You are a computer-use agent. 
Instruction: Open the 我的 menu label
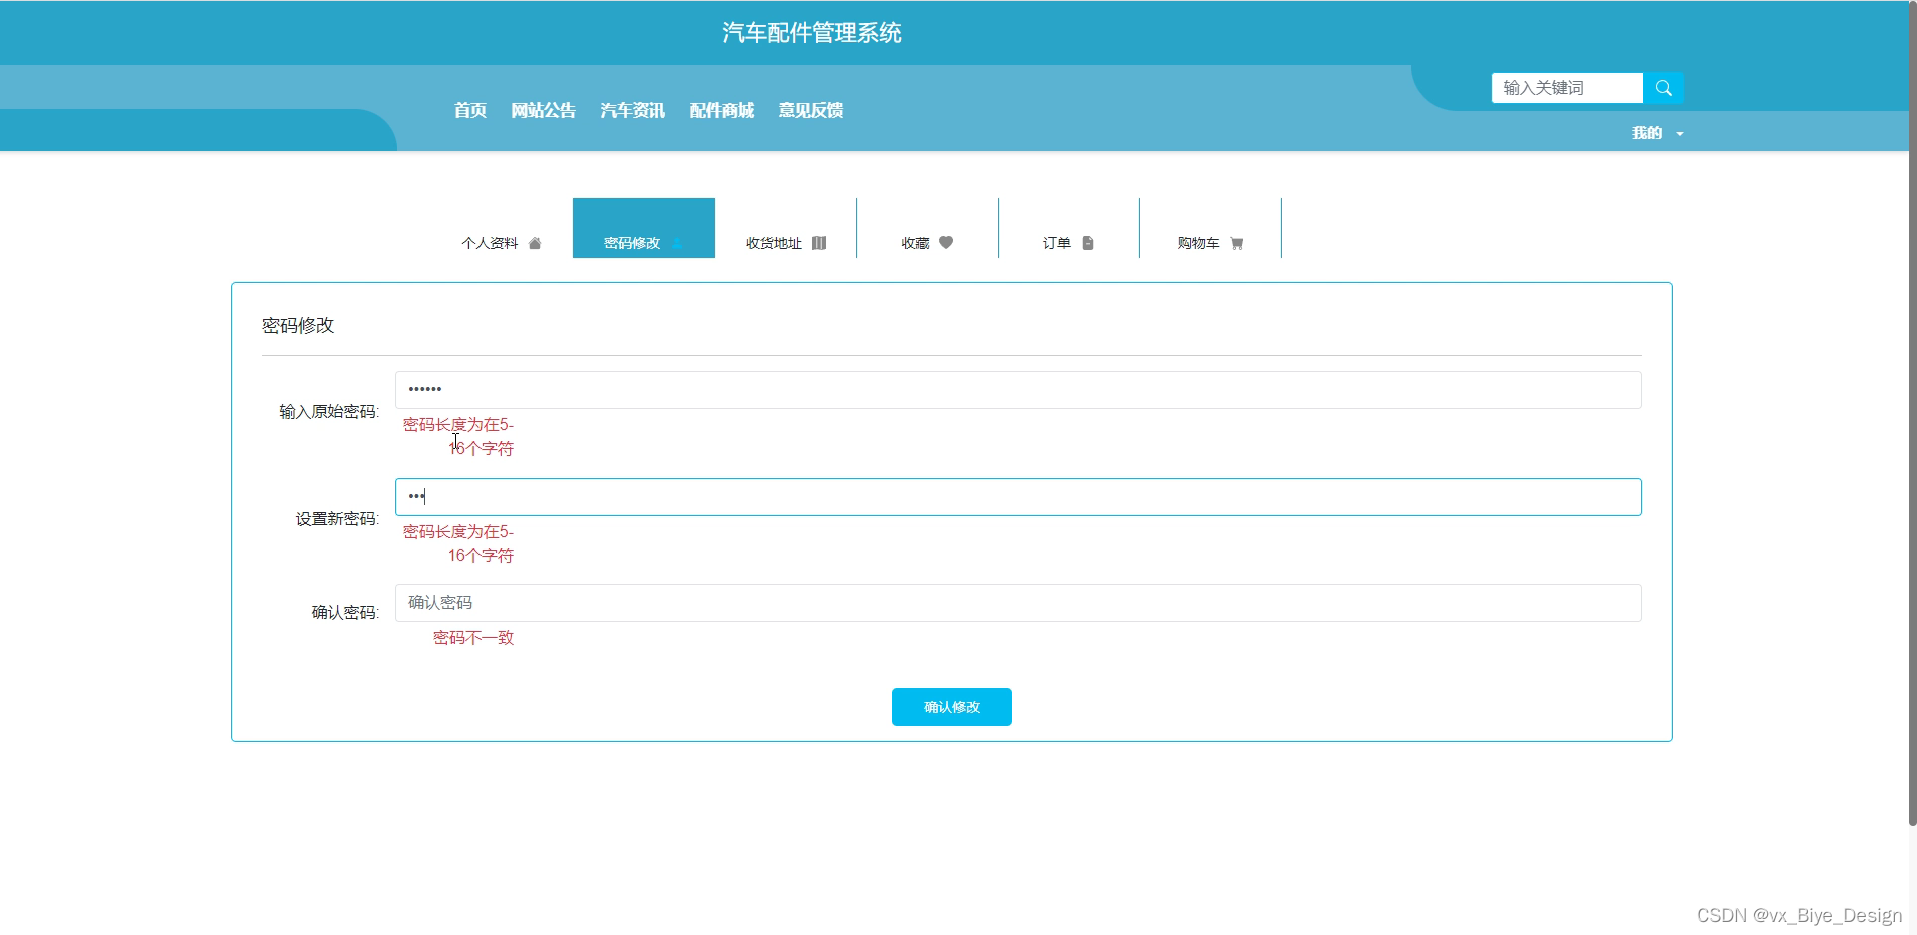(1647, 133)
